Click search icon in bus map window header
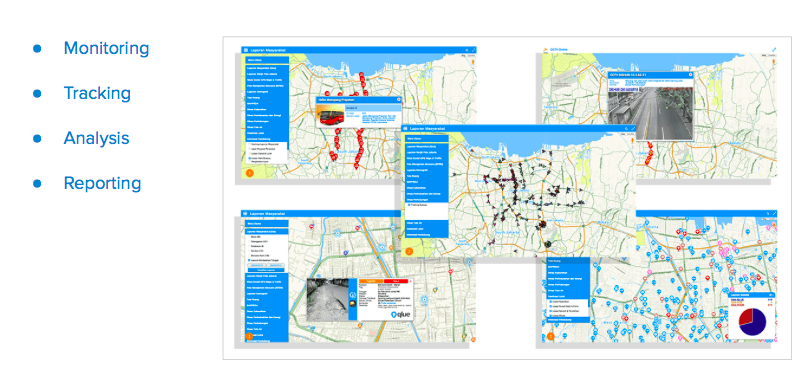Image resolution: width=805 pixels, height=368 pixels. (x=466, y=50)
